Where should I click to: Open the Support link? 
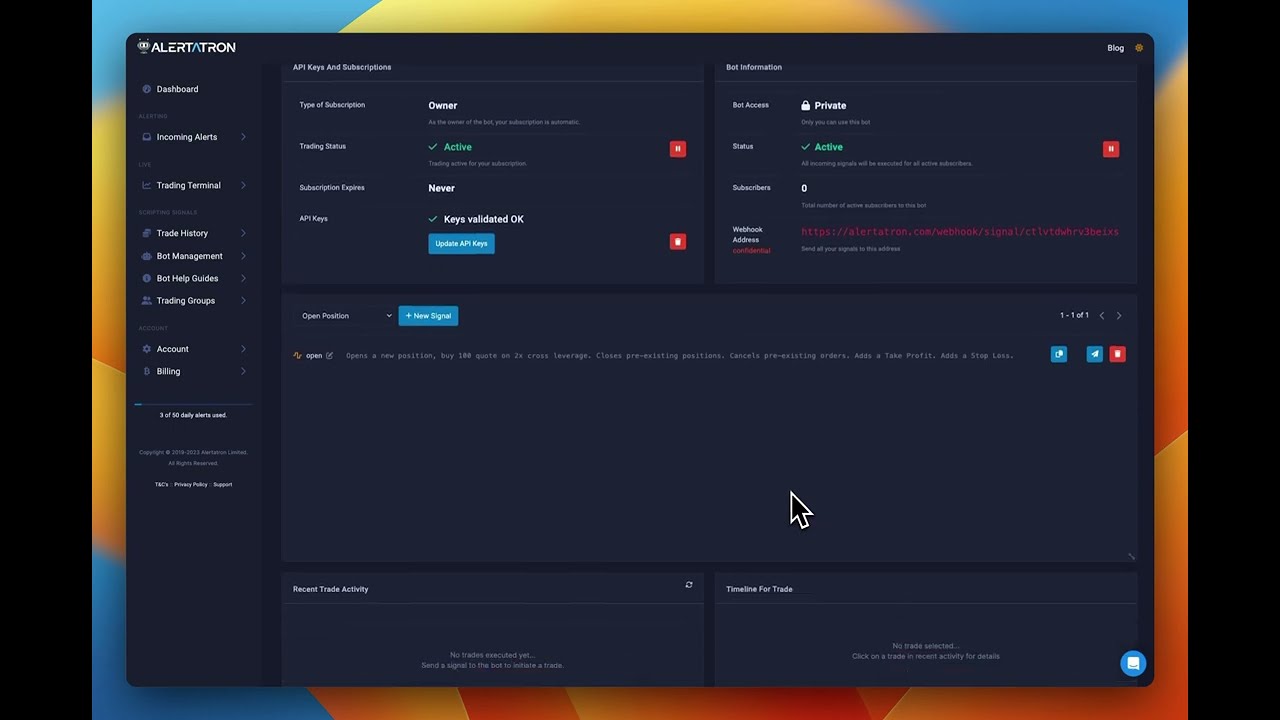[x=222, y=485]
